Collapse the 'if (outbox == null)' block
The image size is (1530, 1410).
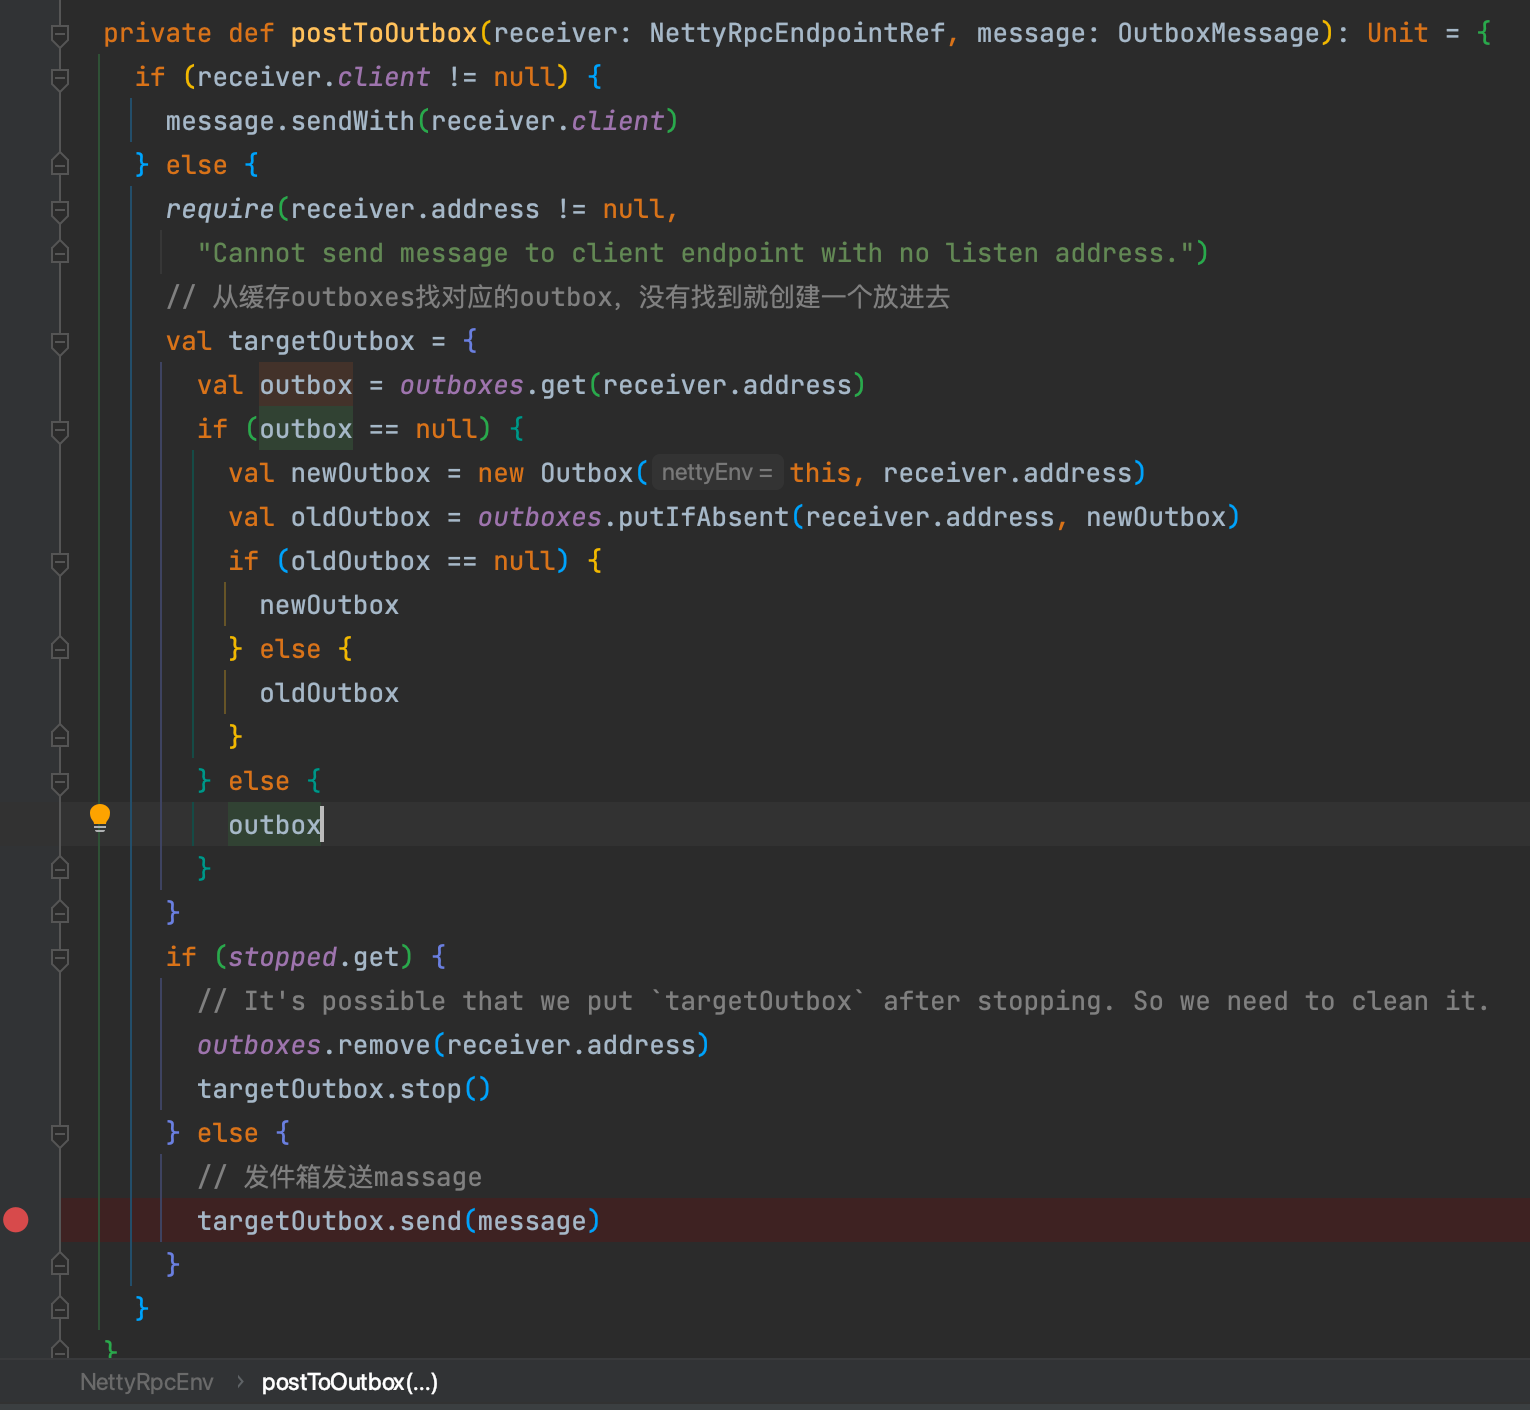point(60,430)
